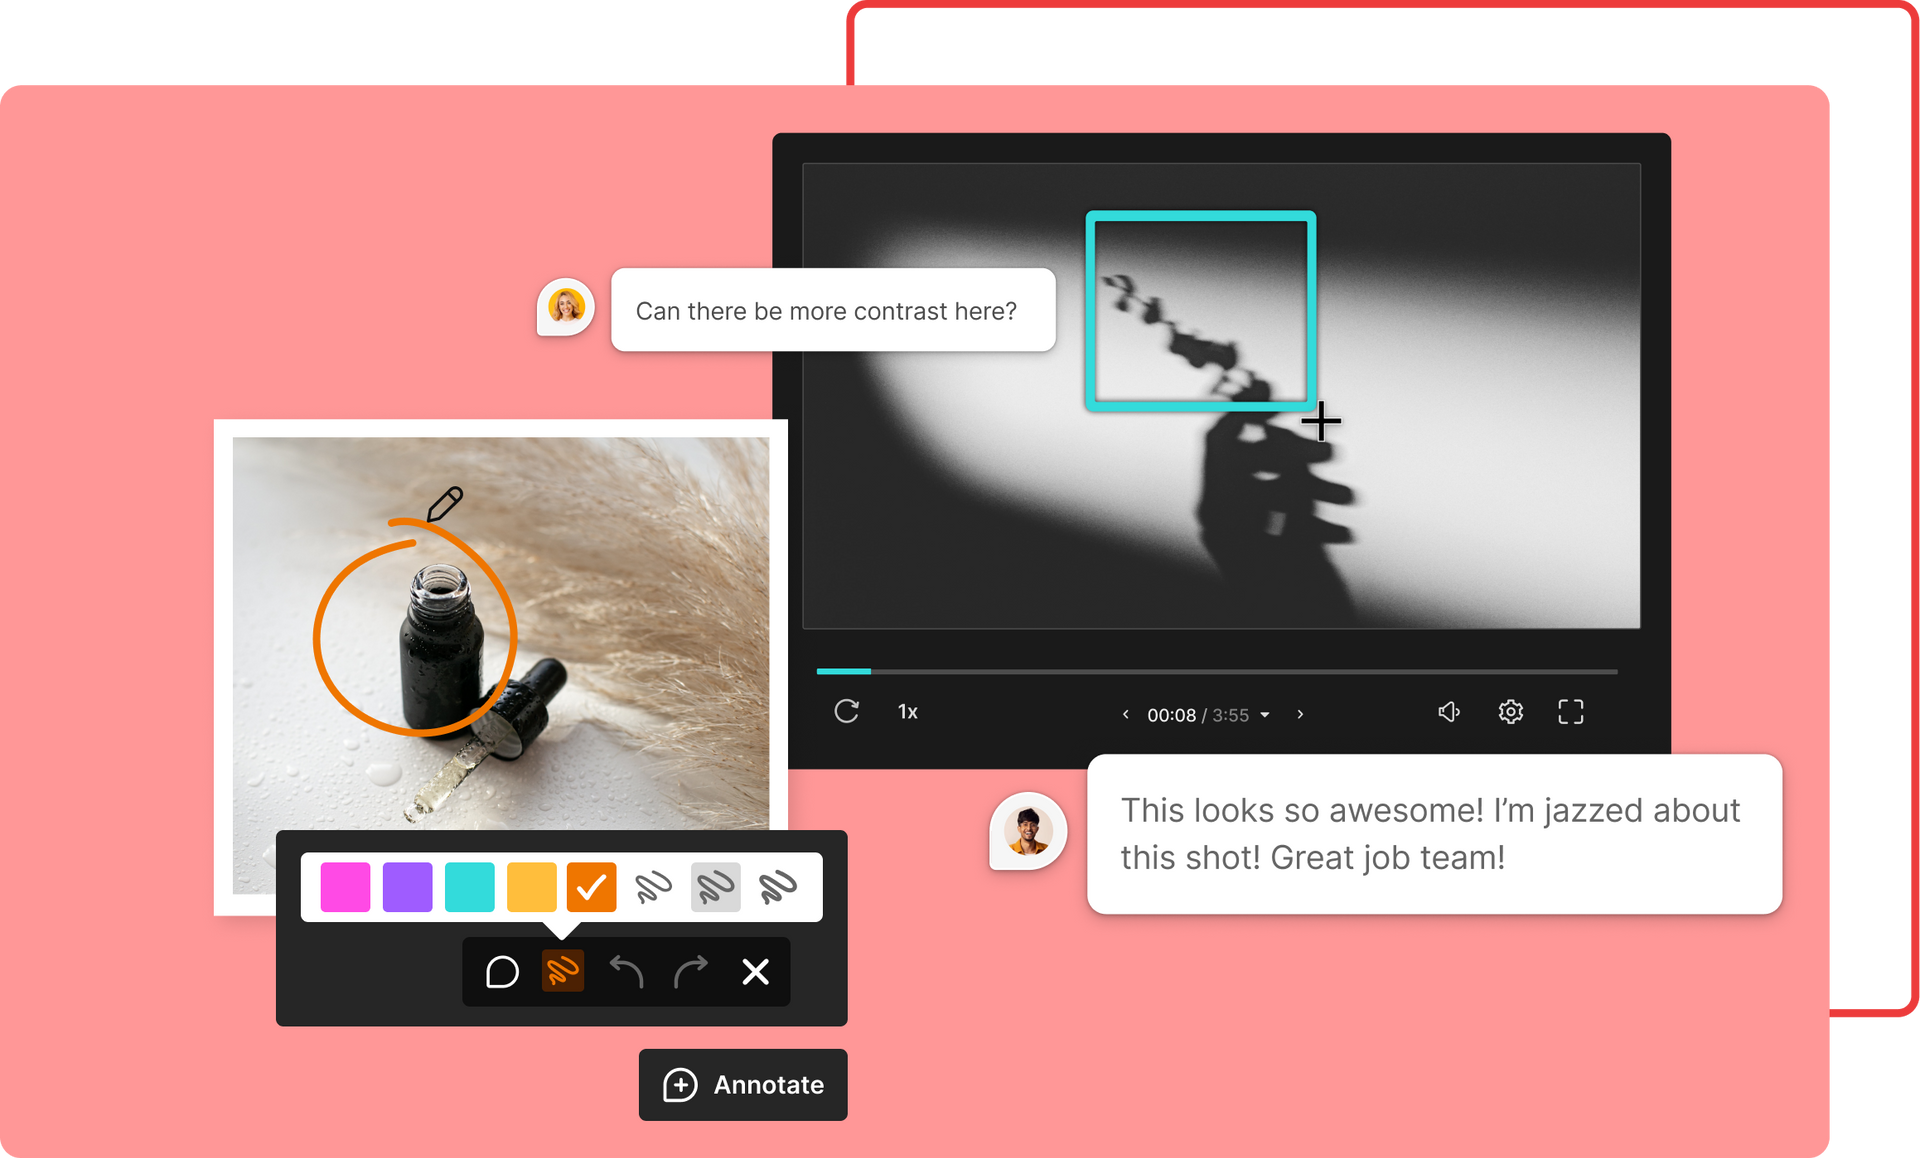Viewport: 1920px width, 1158px height.
Task: Redo the annotation stroke
Action: tap(690, 971)
